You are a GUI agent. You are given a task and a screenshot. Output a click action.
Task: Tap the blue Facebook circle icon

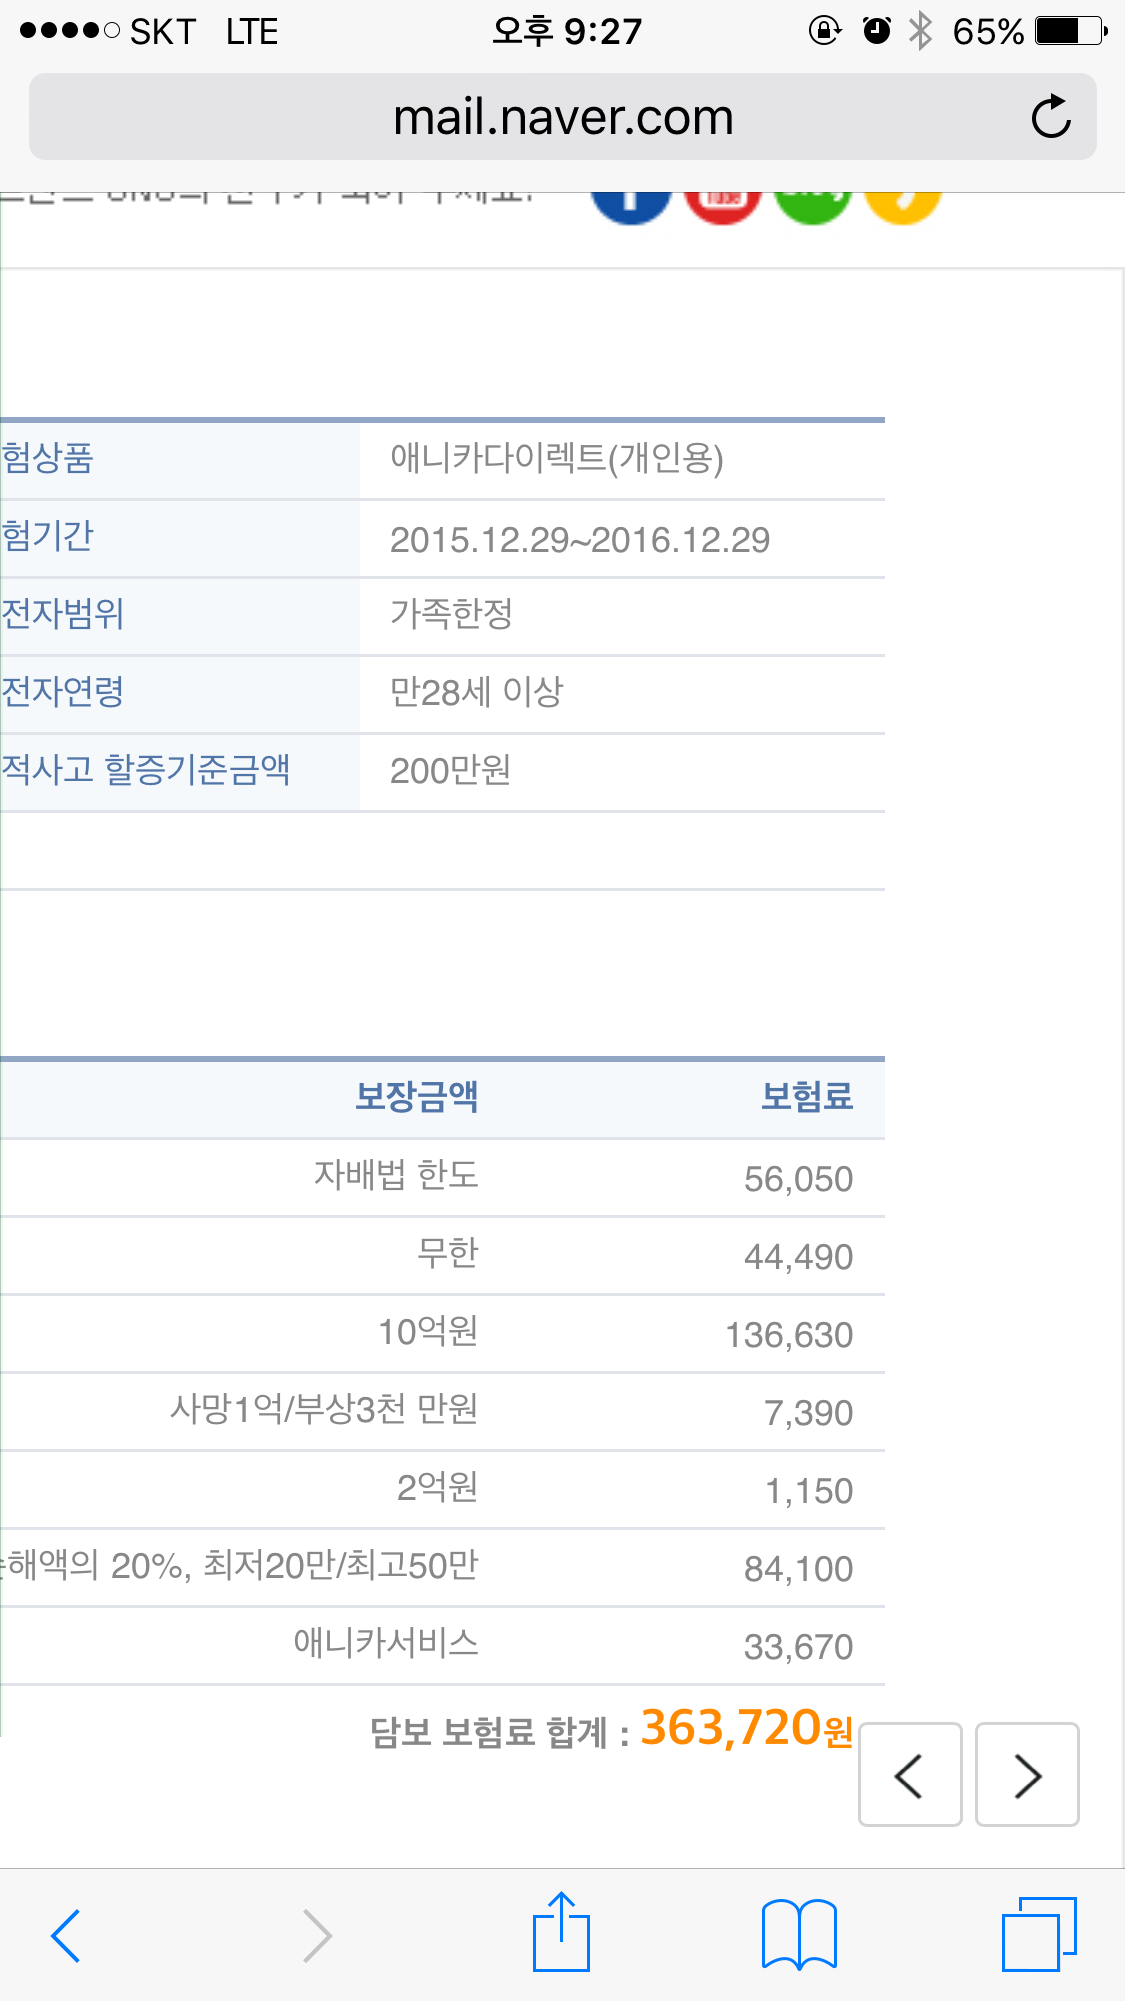[x=630, y=204]
